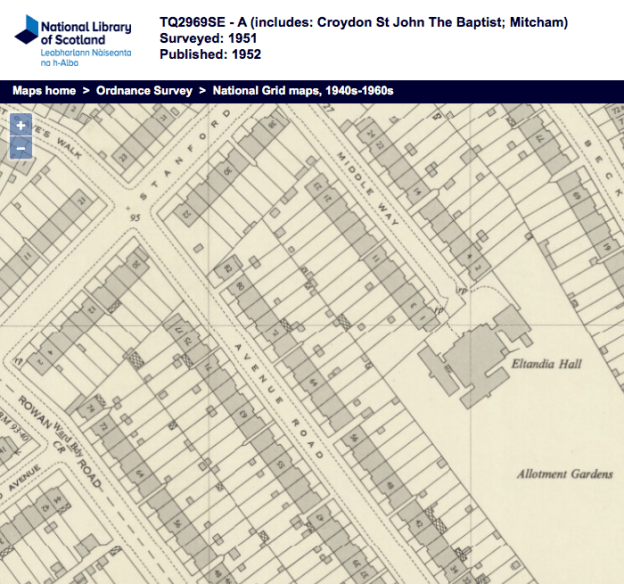Click the map zoom in plus button
The height and width of the screenshot is (584, 624).
coord(21,126)
